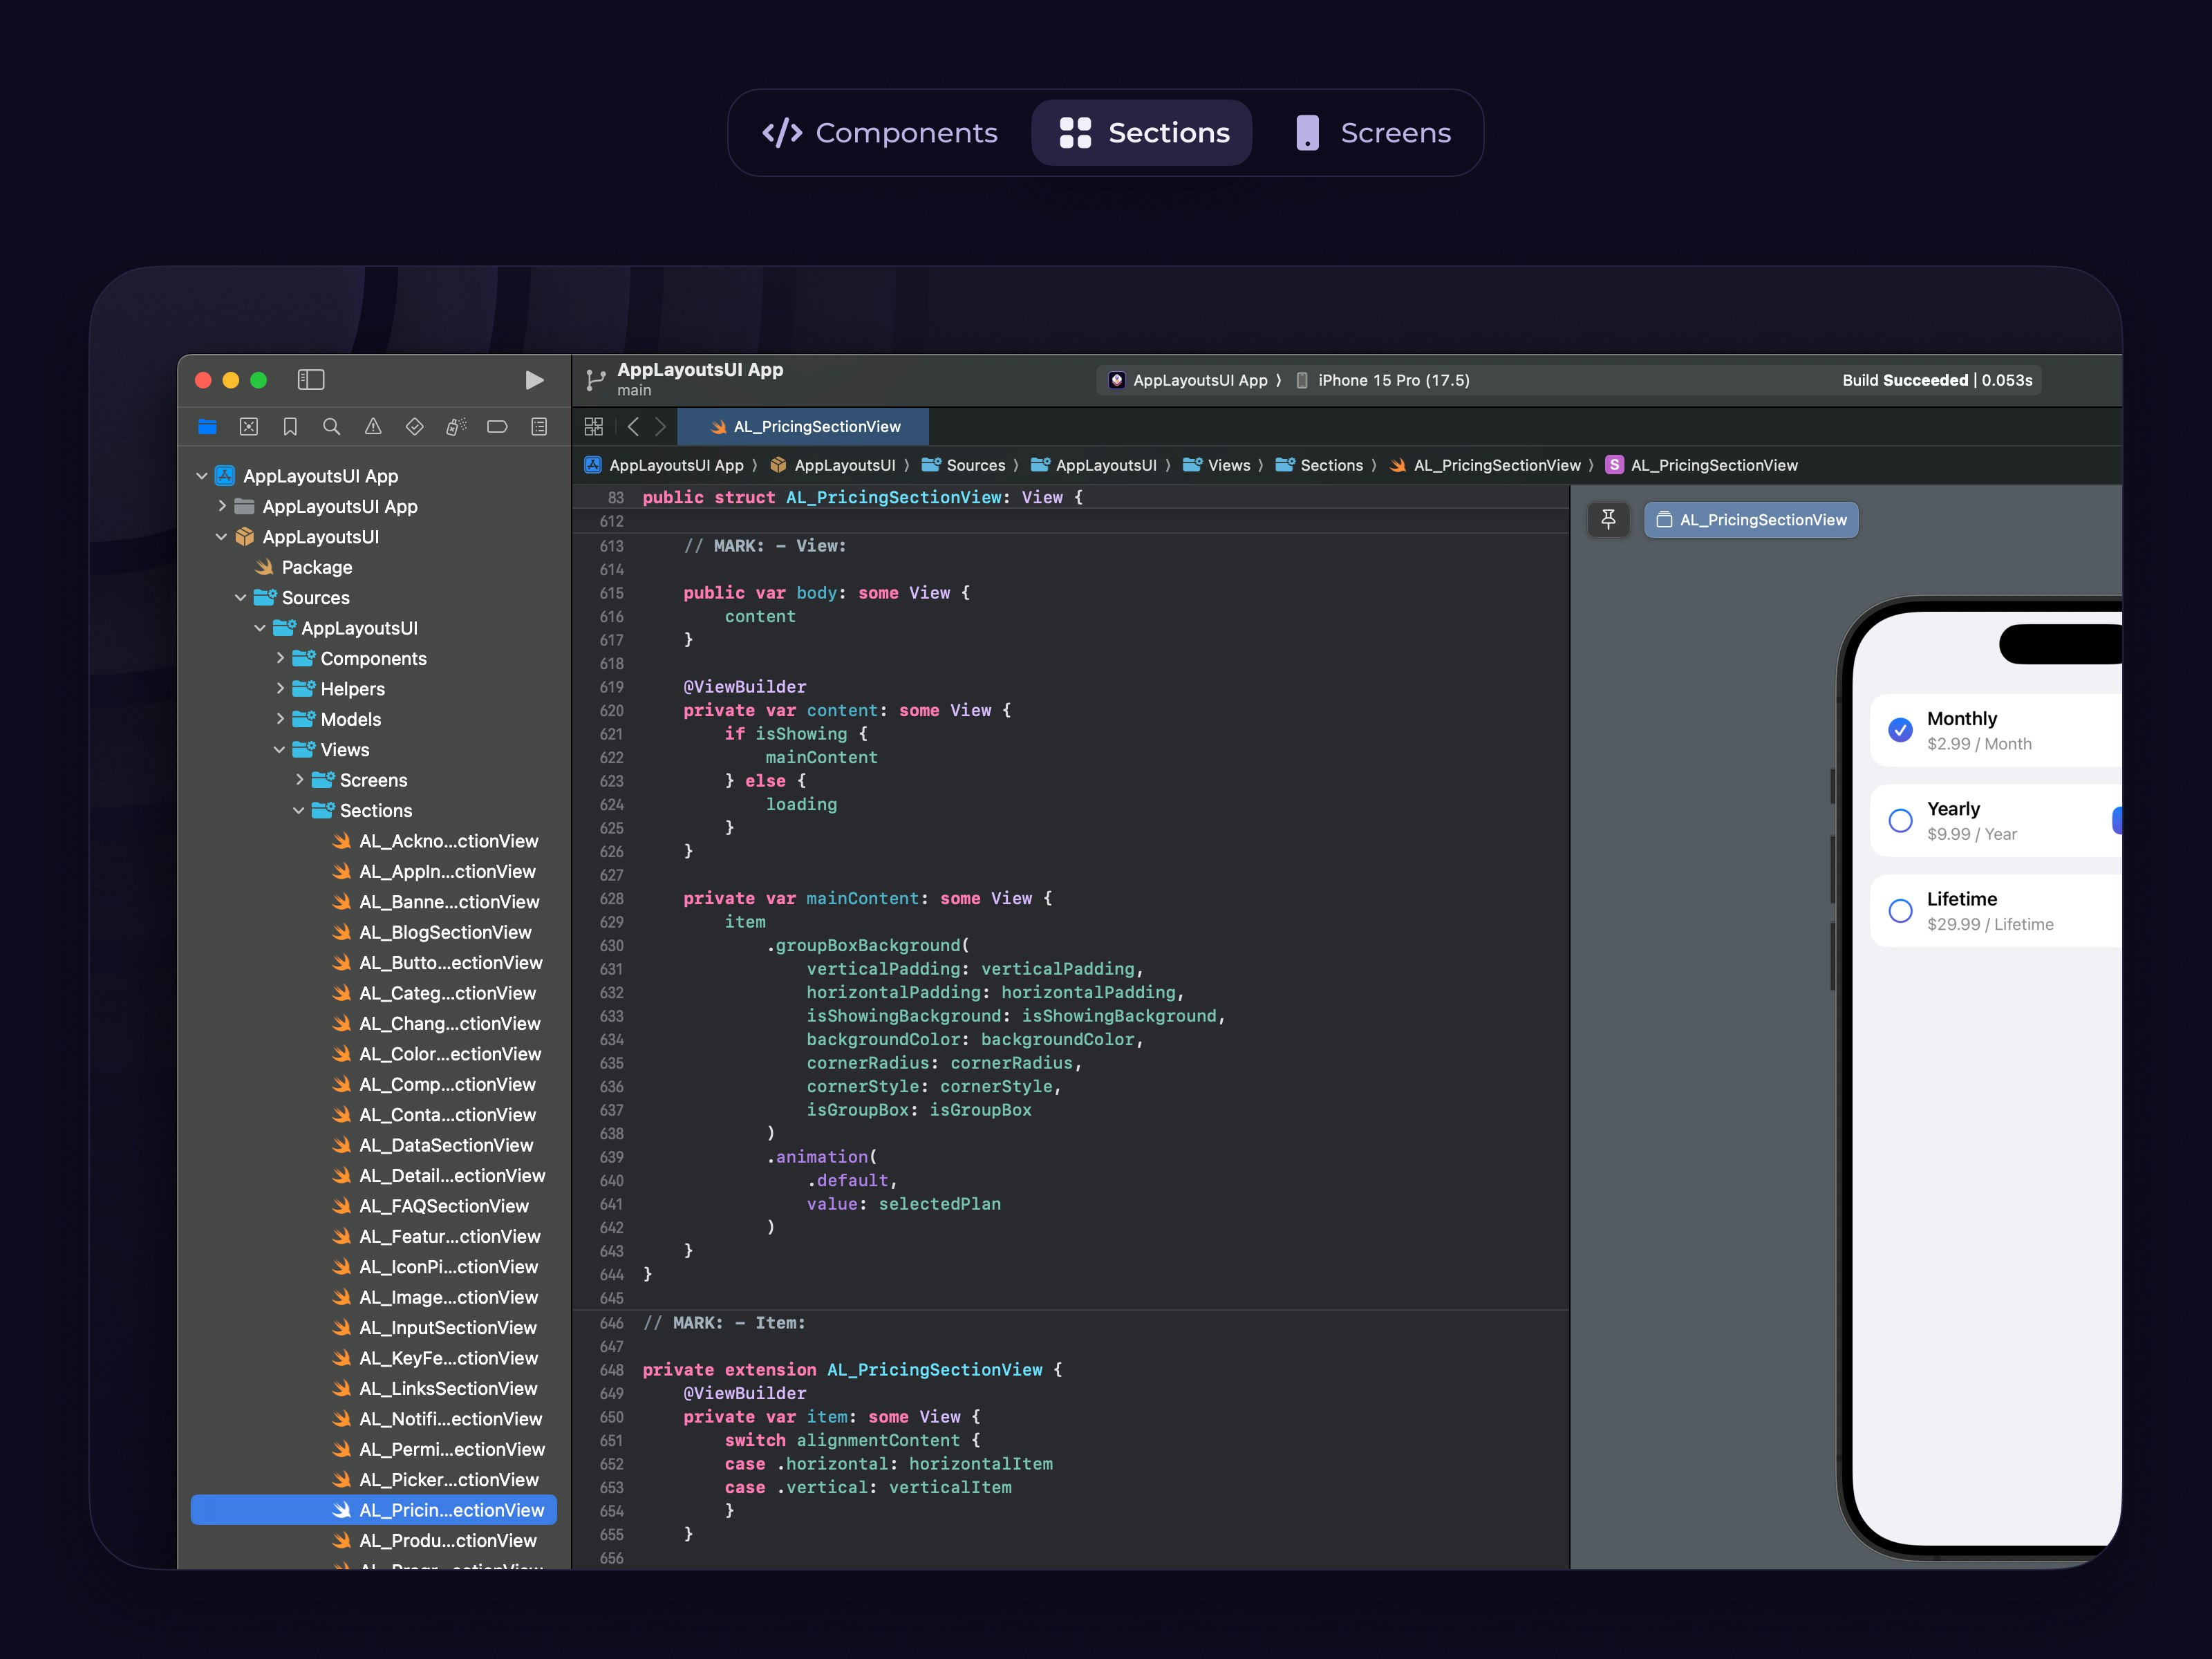The height and width of the screenshot is (1659, 2212).
Task: Open the AppLayoutsUI App scheme selector
Action: pyautogui.click(x=1188, y=380)
